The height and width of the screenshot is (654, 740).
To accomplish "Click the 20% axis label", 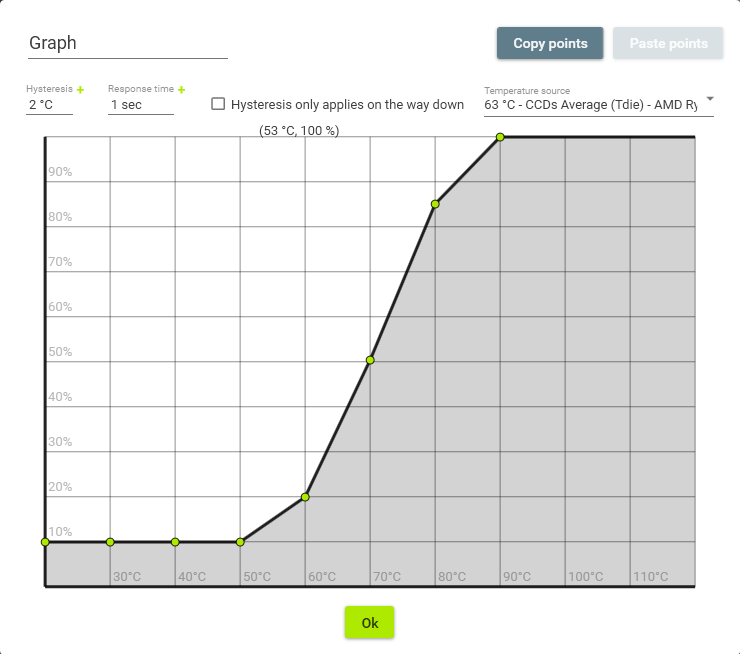I will [60, 487].
